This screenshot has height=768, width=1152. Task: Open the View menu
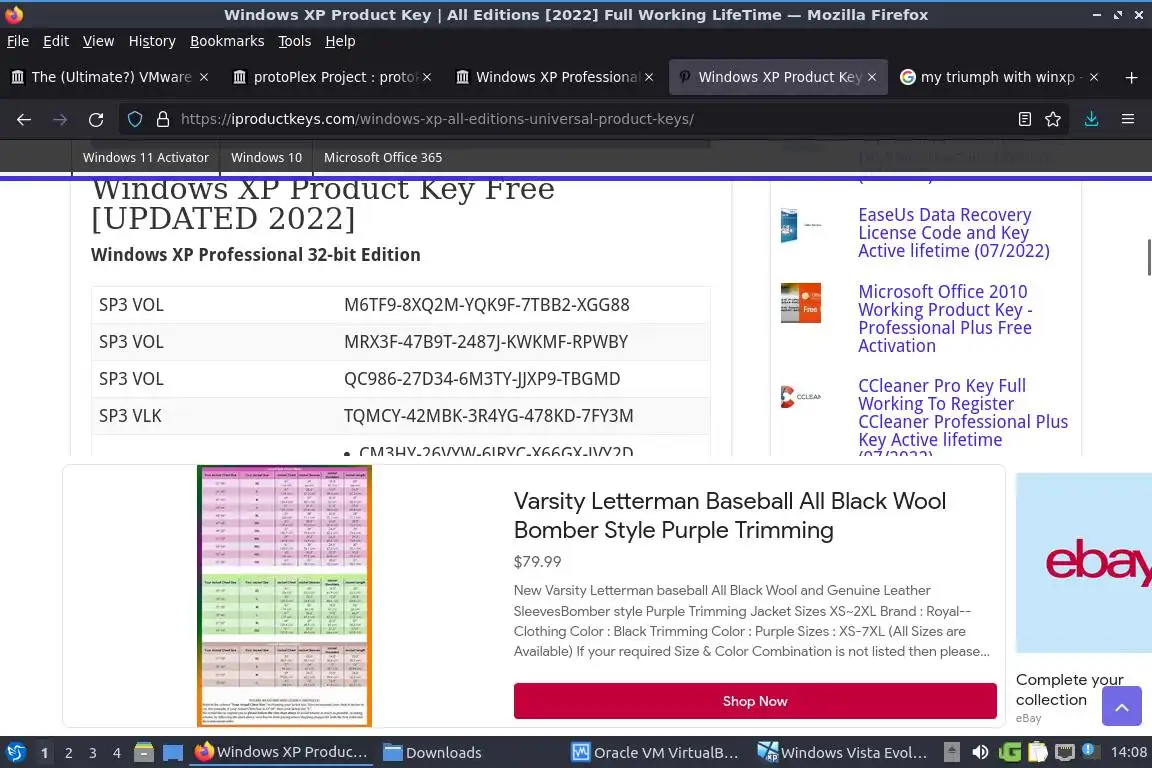tap(98, 41)
